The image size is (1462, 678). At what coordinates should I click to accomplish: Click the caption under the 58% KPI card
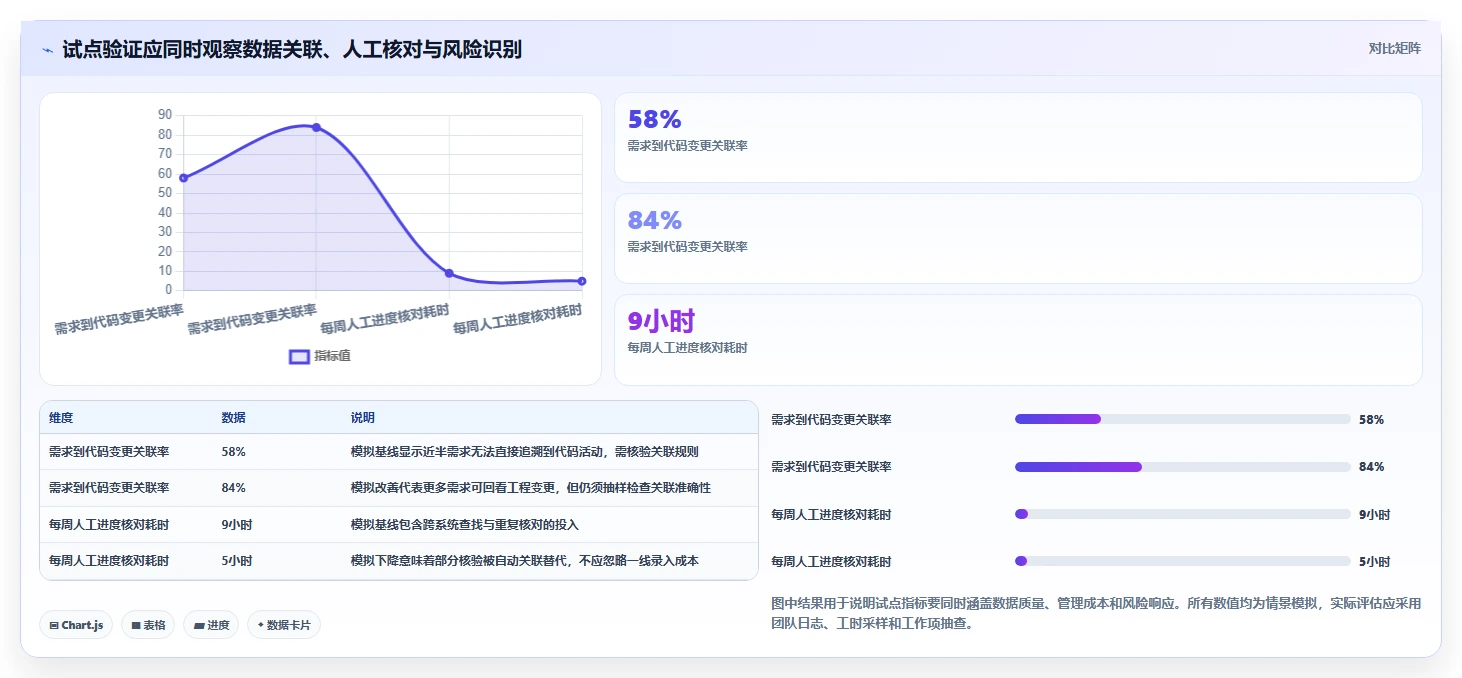[687, 146]
